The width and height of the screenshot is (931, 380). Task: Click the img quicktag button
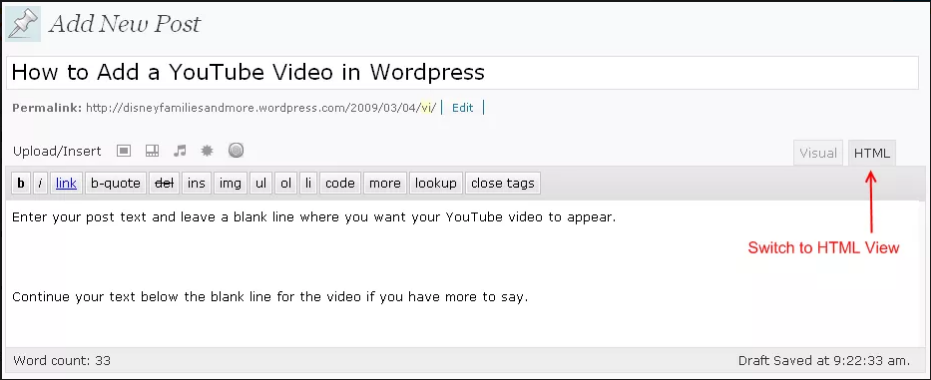click(x=230, y=183)
